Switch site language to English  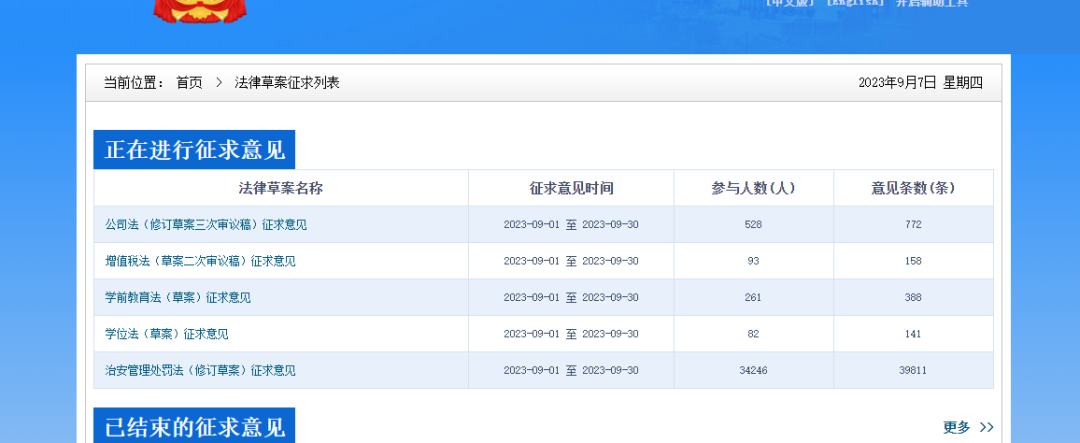(x=853, y=3)
